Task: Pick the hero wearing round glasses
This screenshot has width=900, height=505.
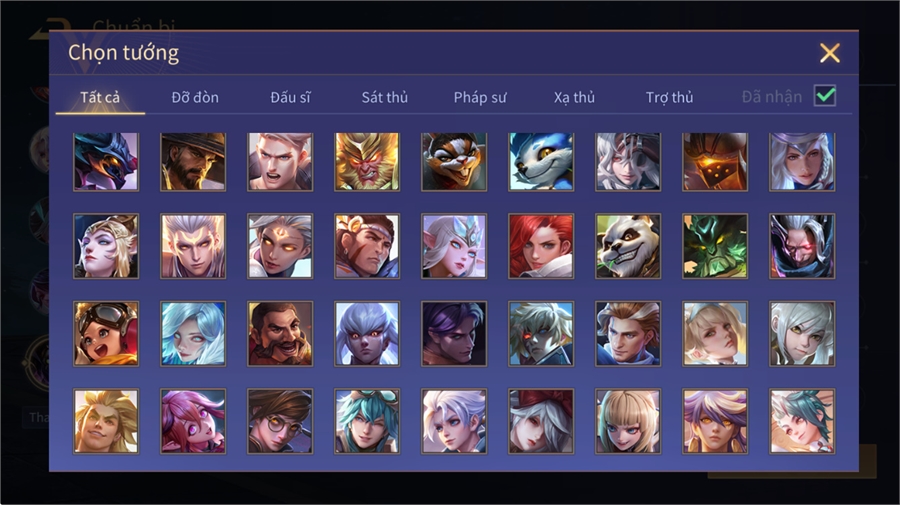Action: coord(280,421)
